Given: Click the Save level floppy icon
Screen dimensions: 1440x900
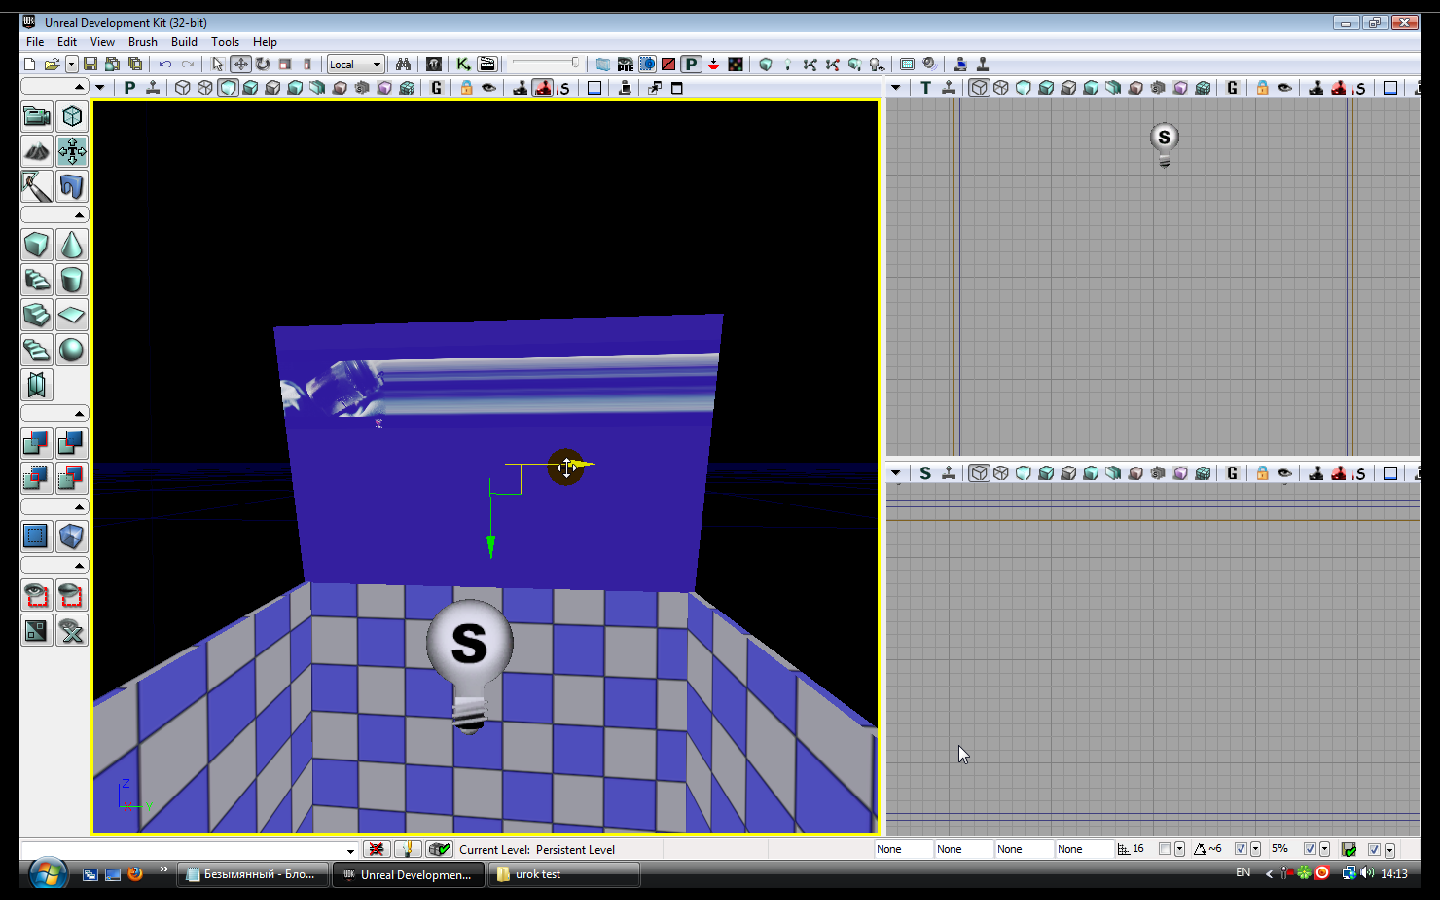Looking at the screenshot, I should tap(90, 64).
